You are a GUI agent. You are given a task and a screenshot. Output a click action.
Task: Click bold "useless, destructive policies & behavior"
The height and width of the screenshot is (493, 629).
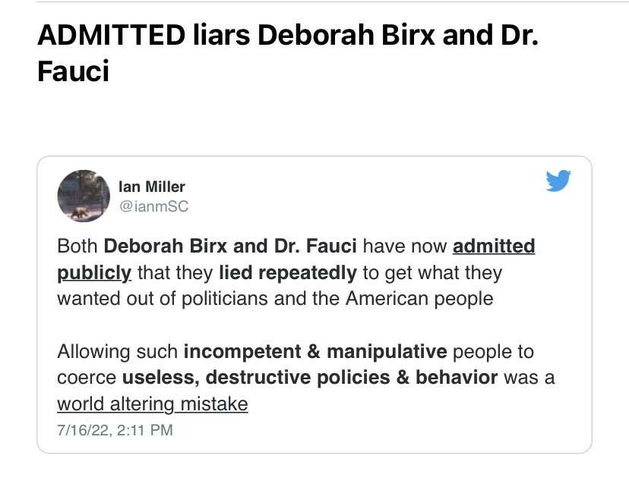(x=310, y=377)
